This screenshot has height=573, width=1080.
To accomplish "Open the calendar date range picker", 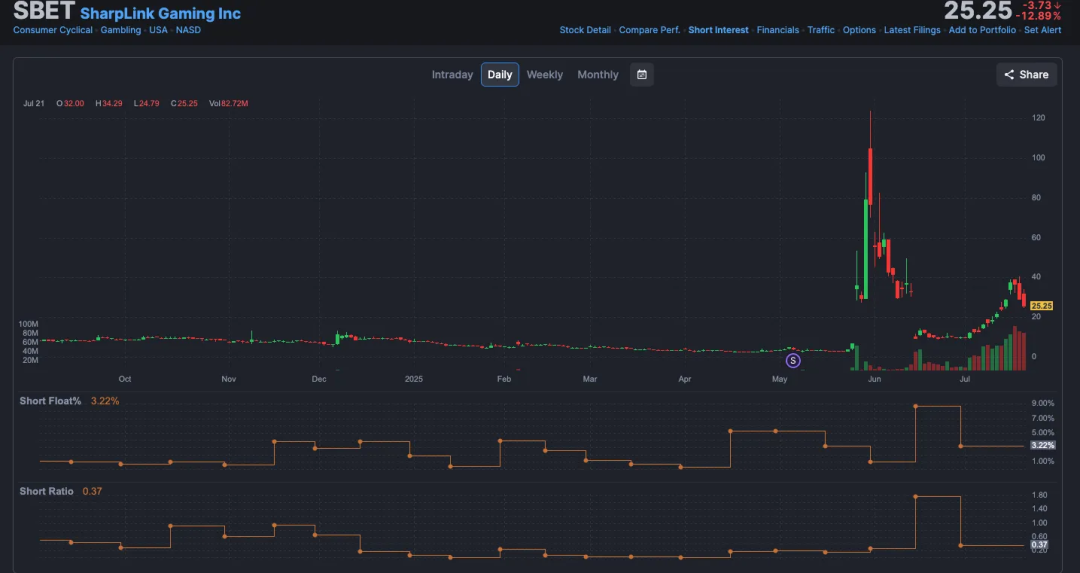I will (642, 74).
